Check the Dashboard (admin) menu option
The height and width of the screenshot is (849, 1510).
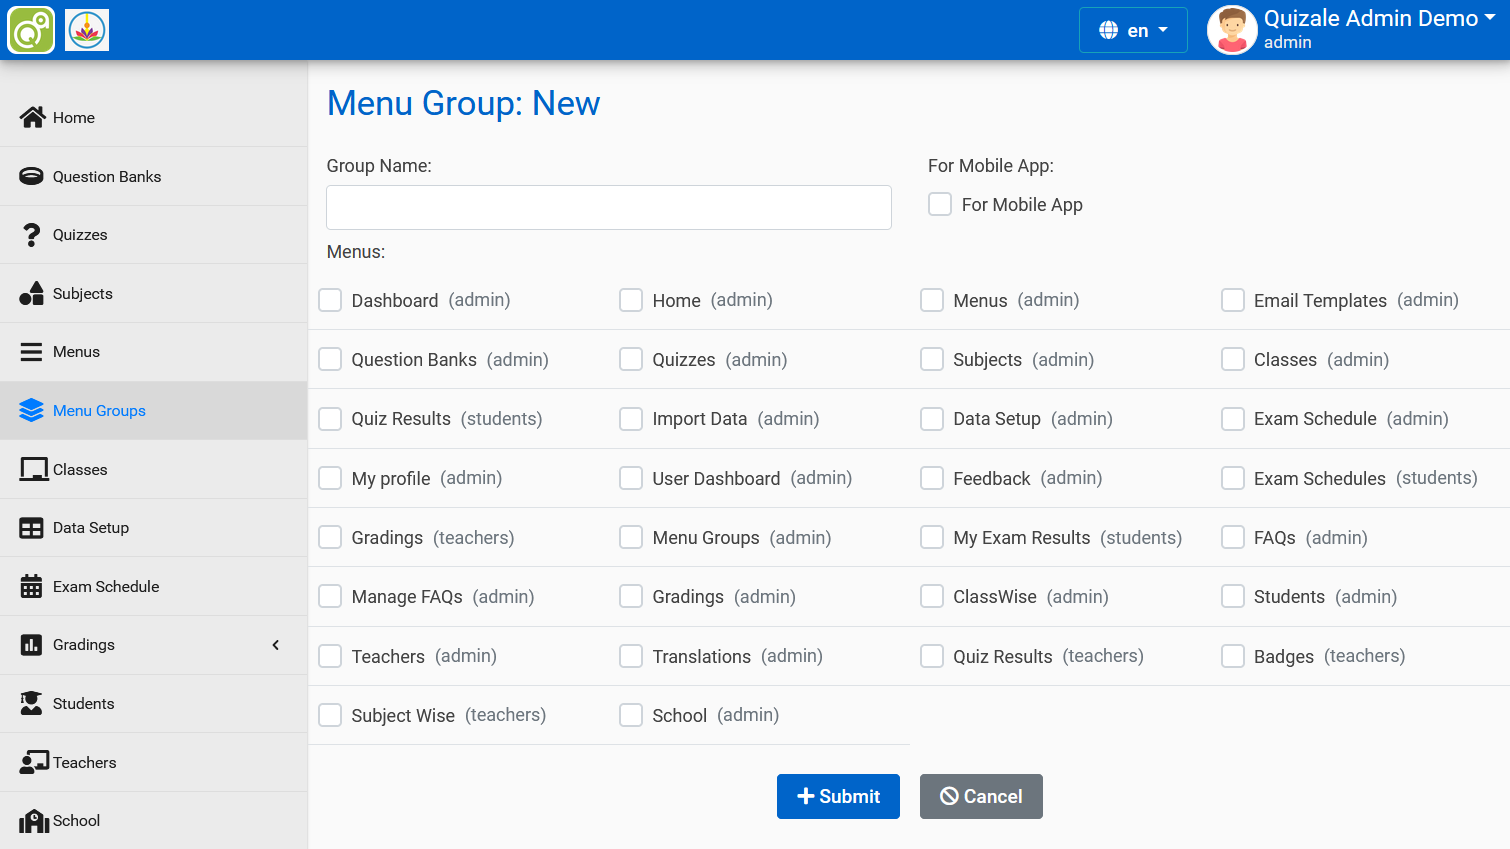point(330,300)
